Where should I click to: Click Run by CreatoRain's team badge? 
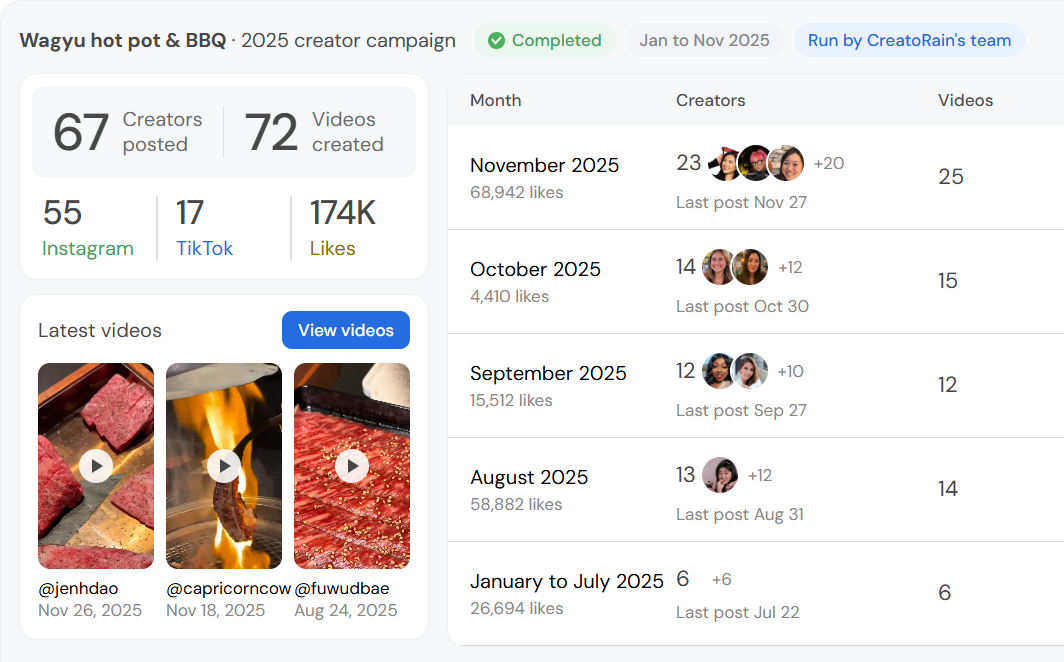pyautogui.click(x=909, y=41)
